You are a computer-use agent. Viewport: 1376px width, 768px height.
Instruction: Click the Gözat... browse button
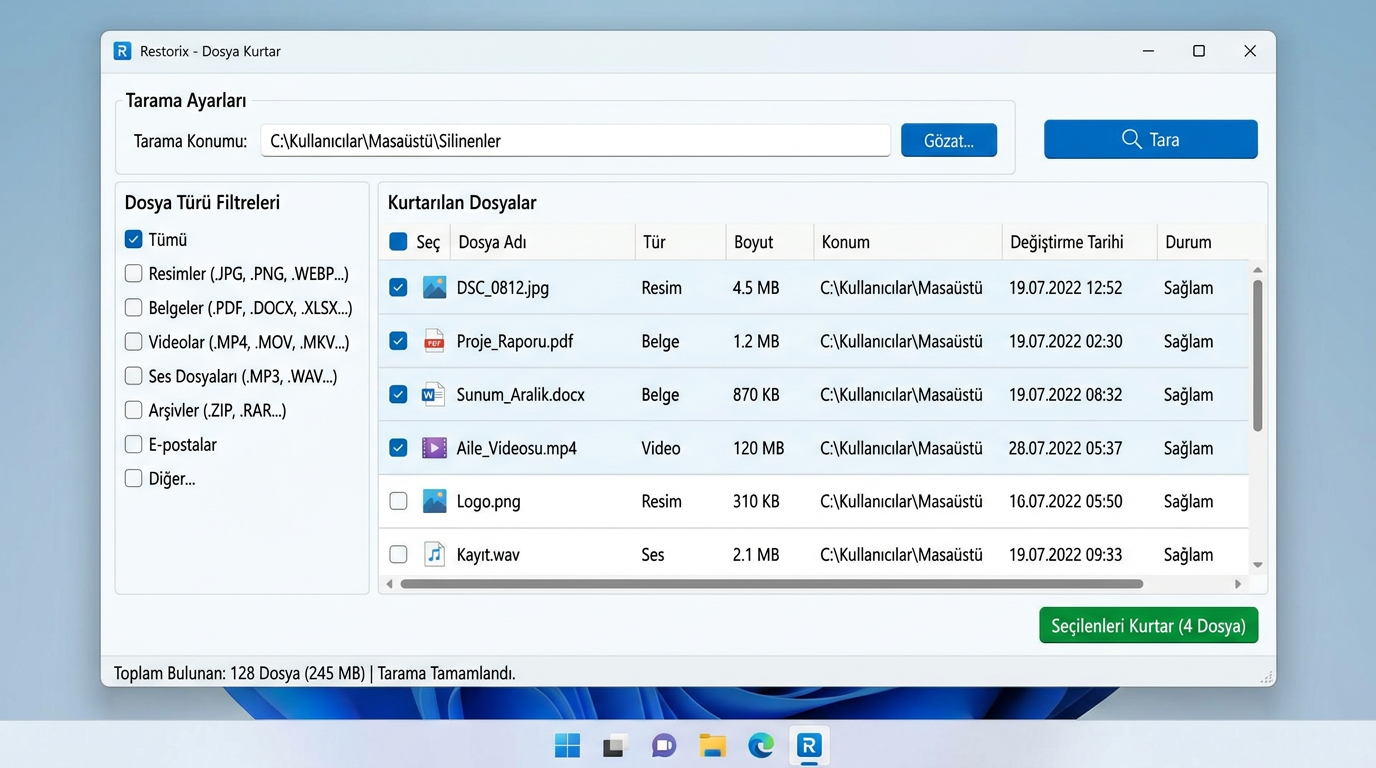pos(949,141)
